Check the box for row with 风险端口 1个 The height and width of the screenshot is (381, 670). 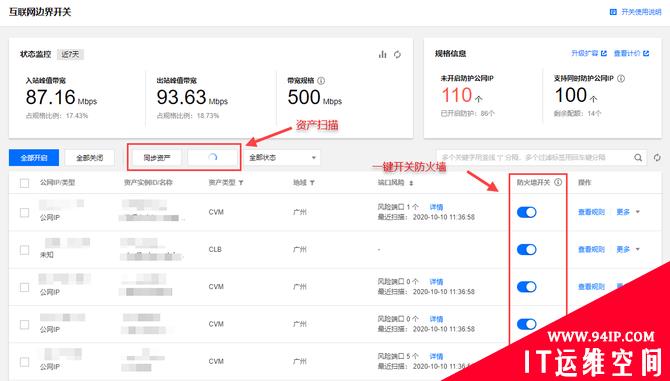pyautogui.click(x=24, y=212)
